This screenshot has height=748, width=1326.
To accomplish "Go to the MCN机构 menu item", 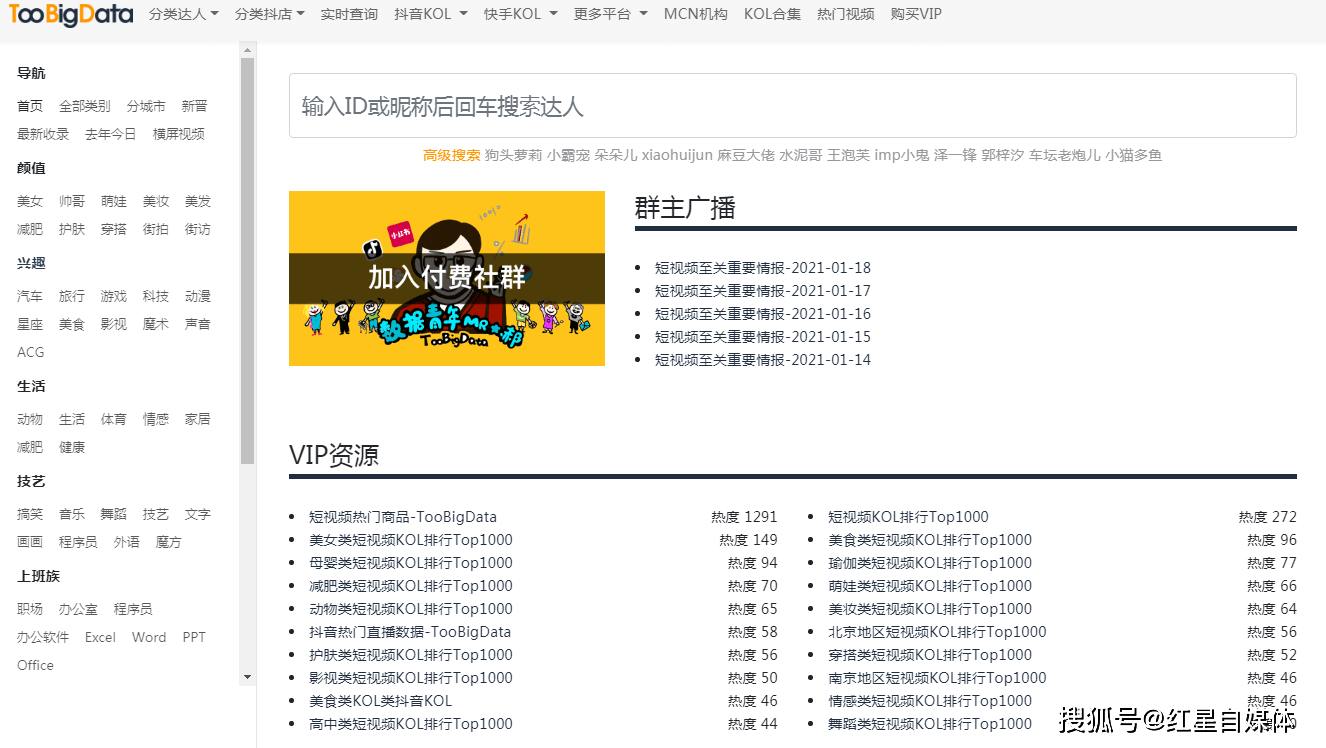I will pos(696,14).
